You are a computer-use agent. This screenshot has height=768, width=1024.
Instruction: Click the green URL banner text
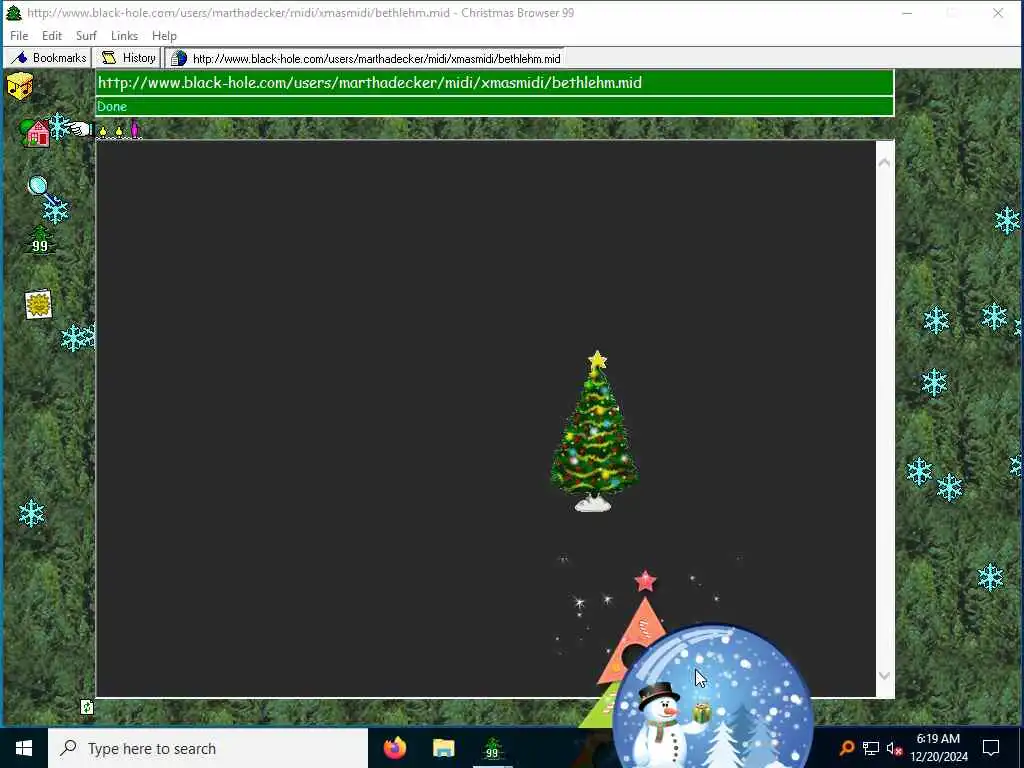click(370, 82)
